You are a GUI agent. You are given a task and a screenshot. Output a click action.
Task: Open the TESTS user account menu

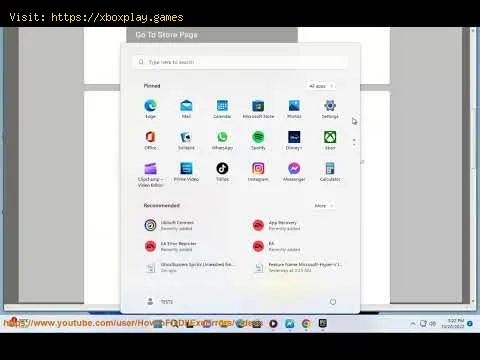coord(159,302)
